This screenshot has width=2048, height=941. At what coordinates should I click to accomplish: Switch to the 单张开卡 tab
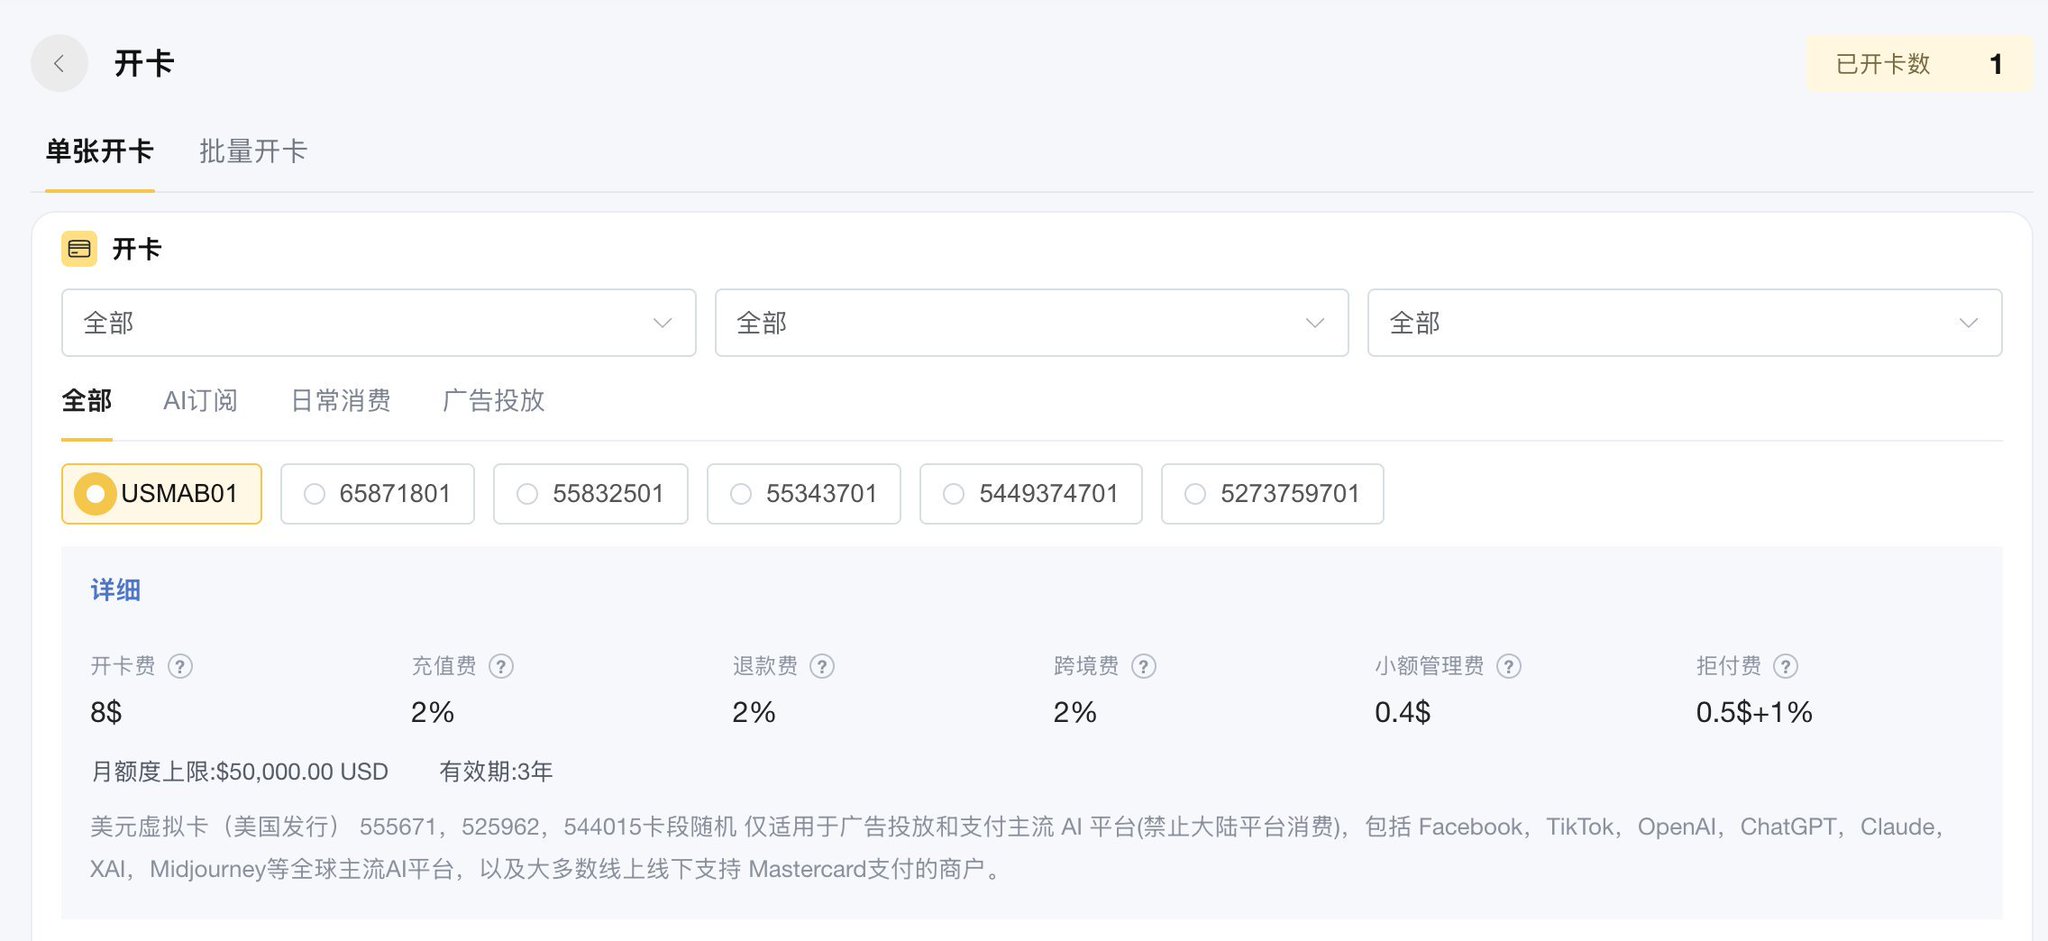[99, 152]
